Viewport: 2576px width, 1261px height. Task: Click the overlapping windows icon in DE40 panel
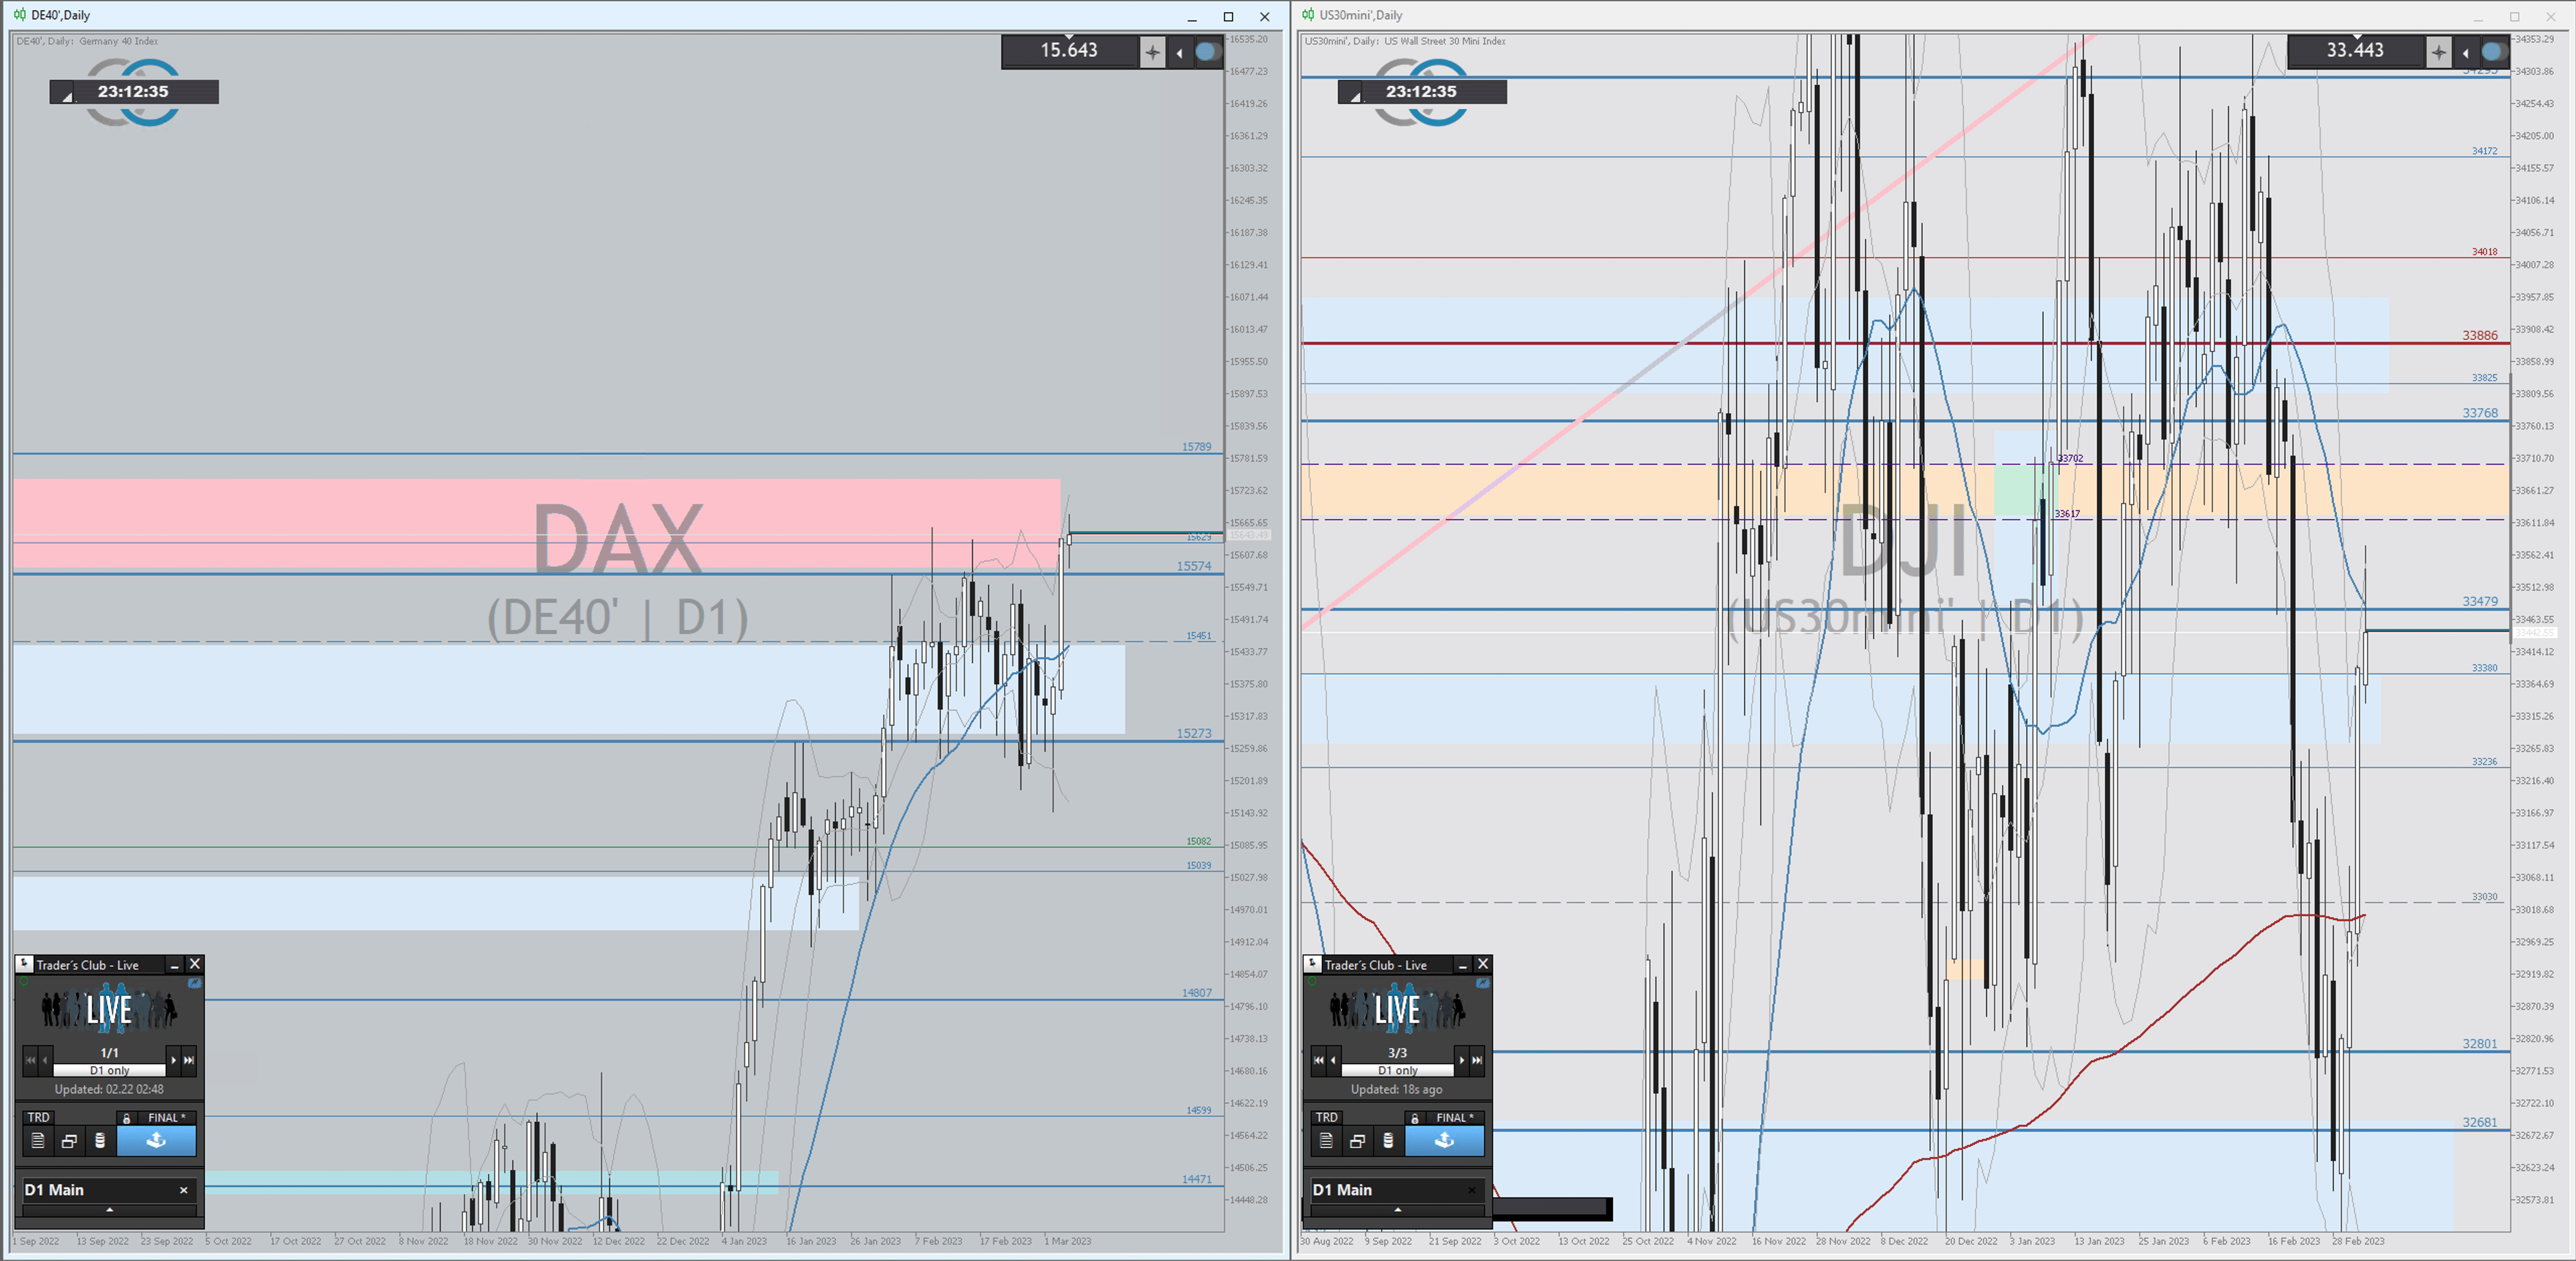point(69,1140)
